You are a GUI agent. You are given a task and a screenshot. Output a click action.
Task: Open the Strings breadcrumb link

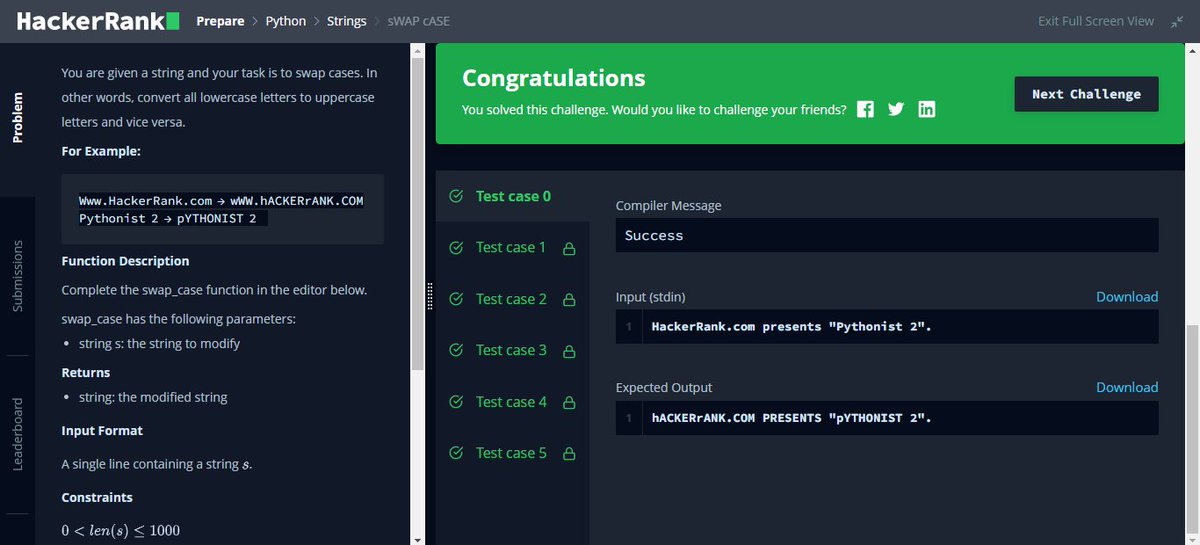coord(347,21)
